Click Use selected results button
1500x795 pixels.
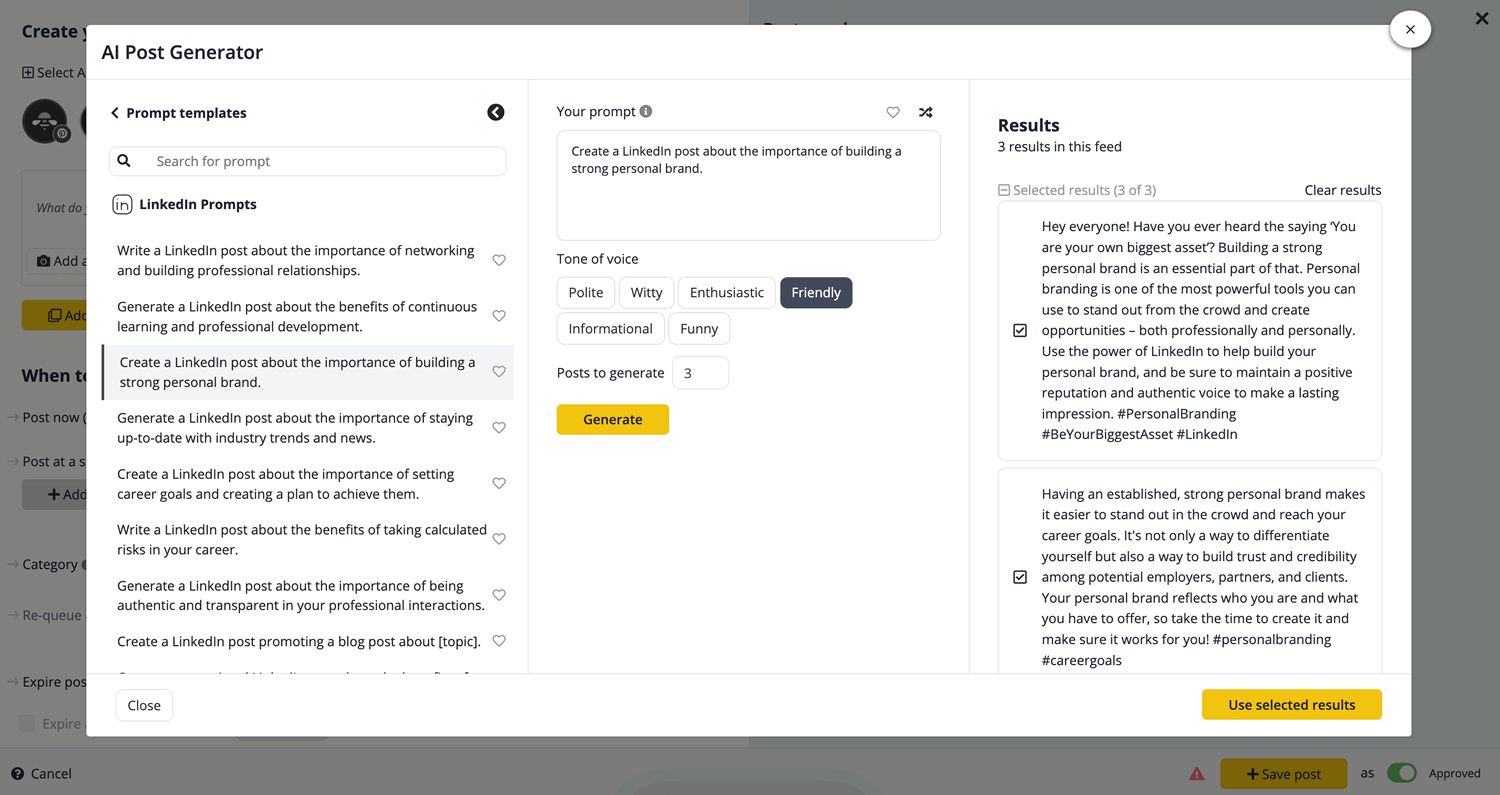click(1292, 704)
